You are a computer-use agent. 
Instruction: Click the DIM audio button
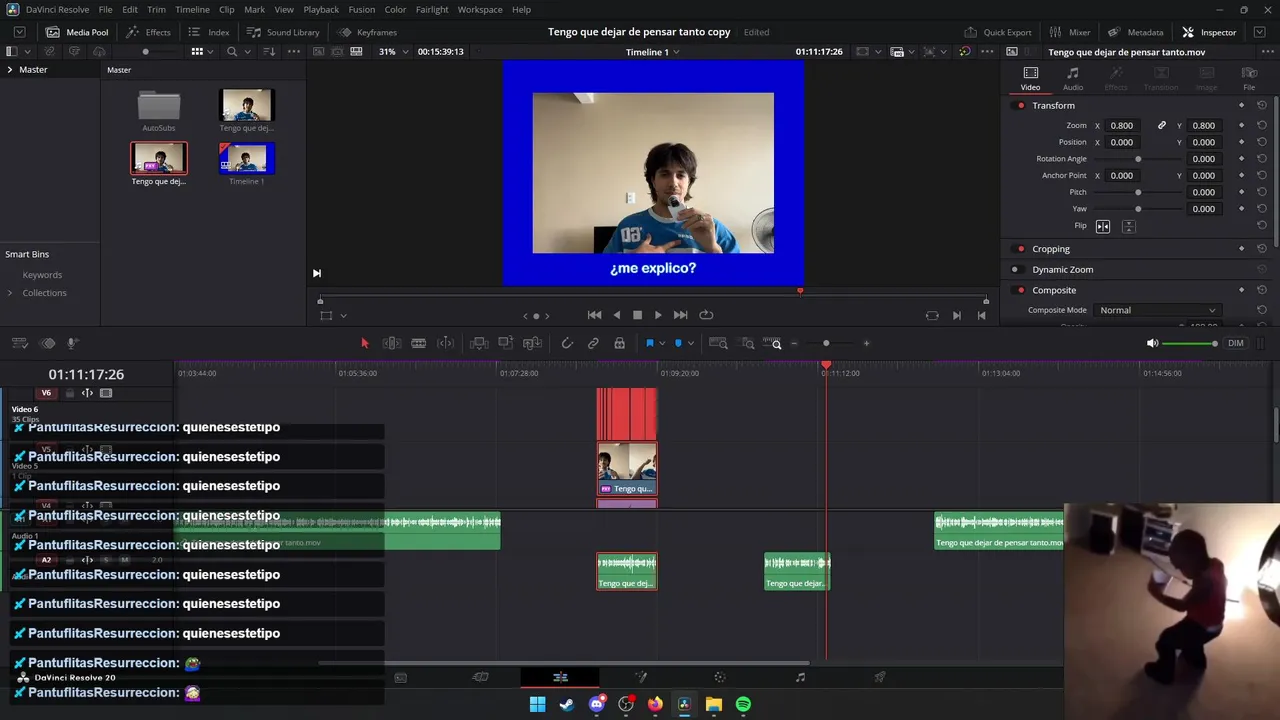[1236, 344]
